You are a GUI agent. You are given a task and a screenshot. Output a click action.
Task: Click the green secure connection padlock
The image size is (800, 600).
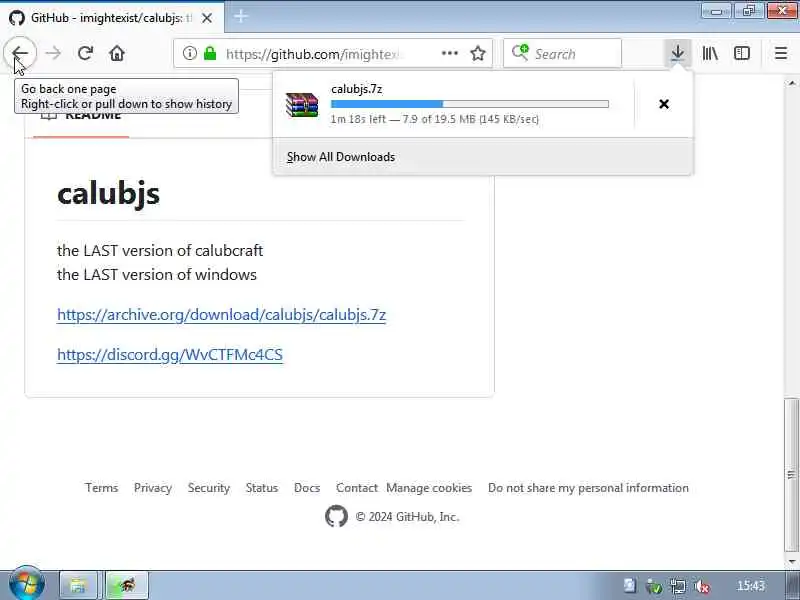click(210, 53)
